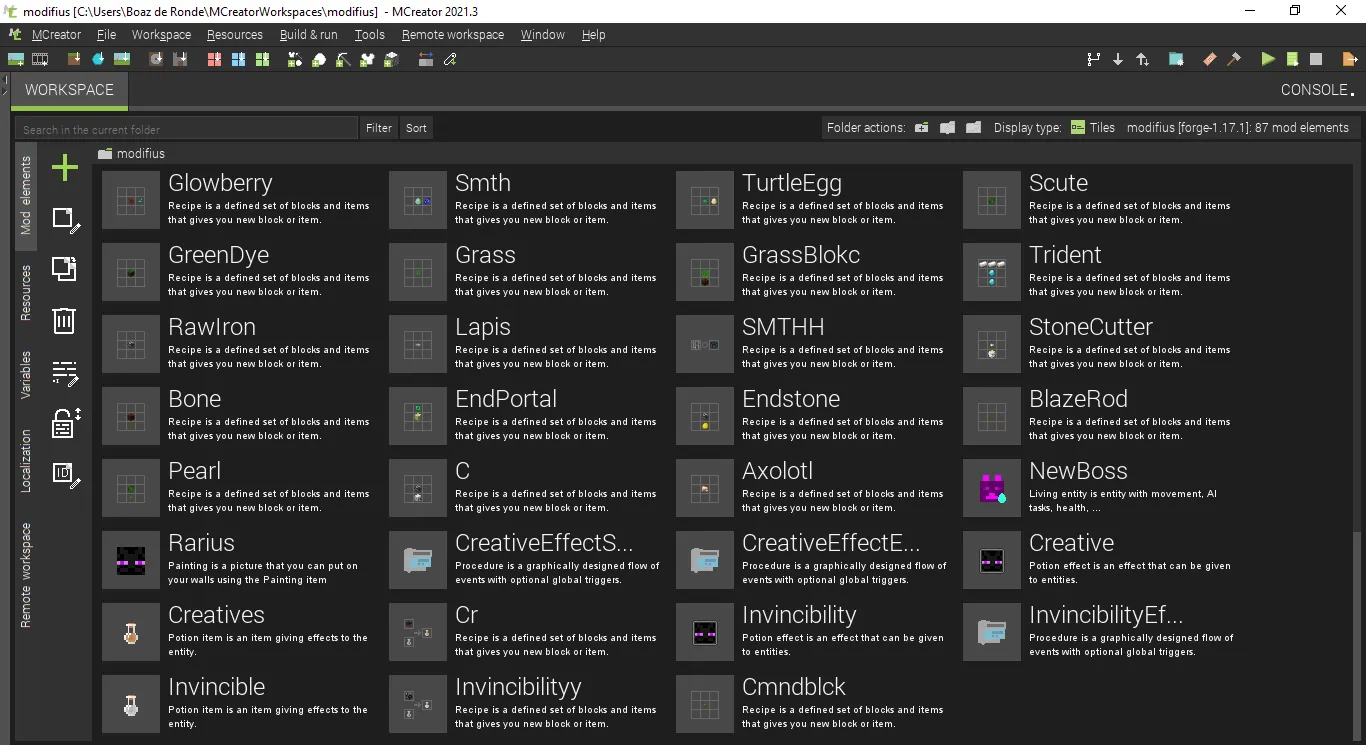Switch to the CONSOLE tab

point(1318,90)
